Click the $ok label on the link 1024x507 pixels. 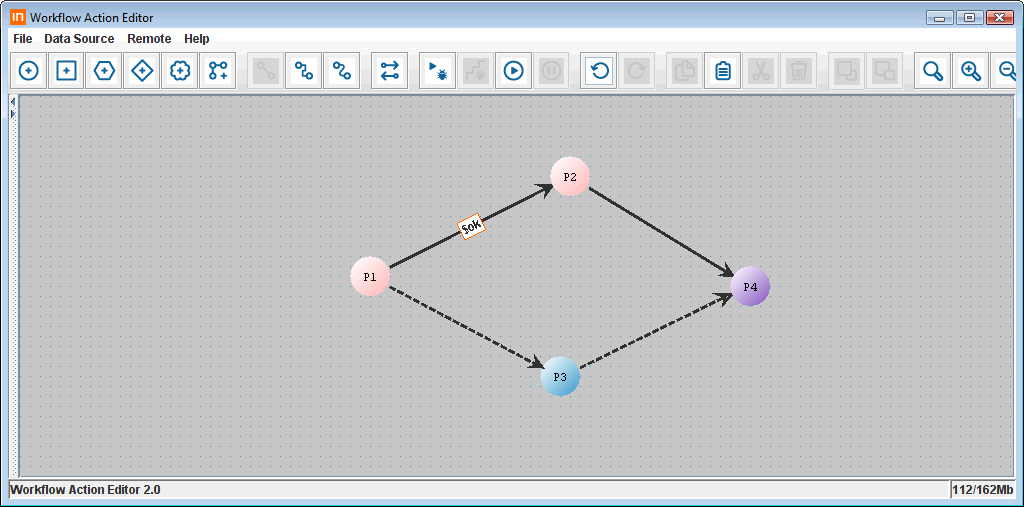coord(471,227)
